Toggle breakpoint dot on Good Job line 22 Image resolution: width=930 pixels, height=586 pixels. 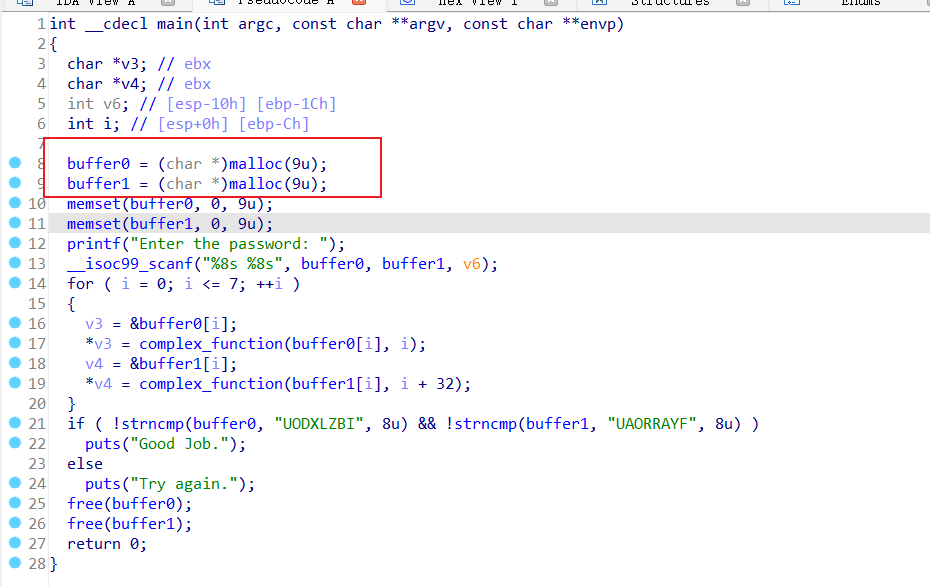(x=15, y=442)
